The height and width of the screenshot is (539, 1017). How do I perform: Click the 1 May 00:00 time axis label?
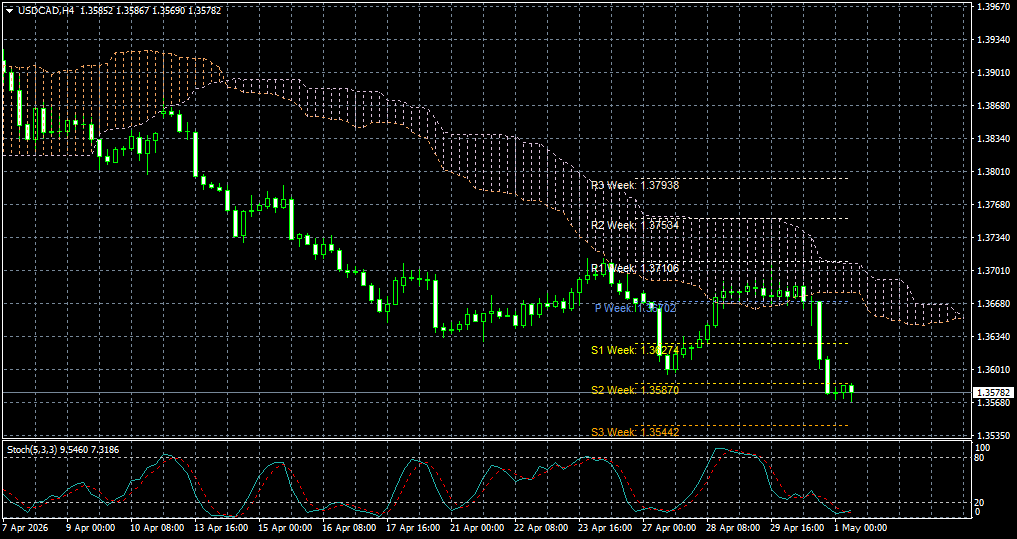click(x=861, y=528)
